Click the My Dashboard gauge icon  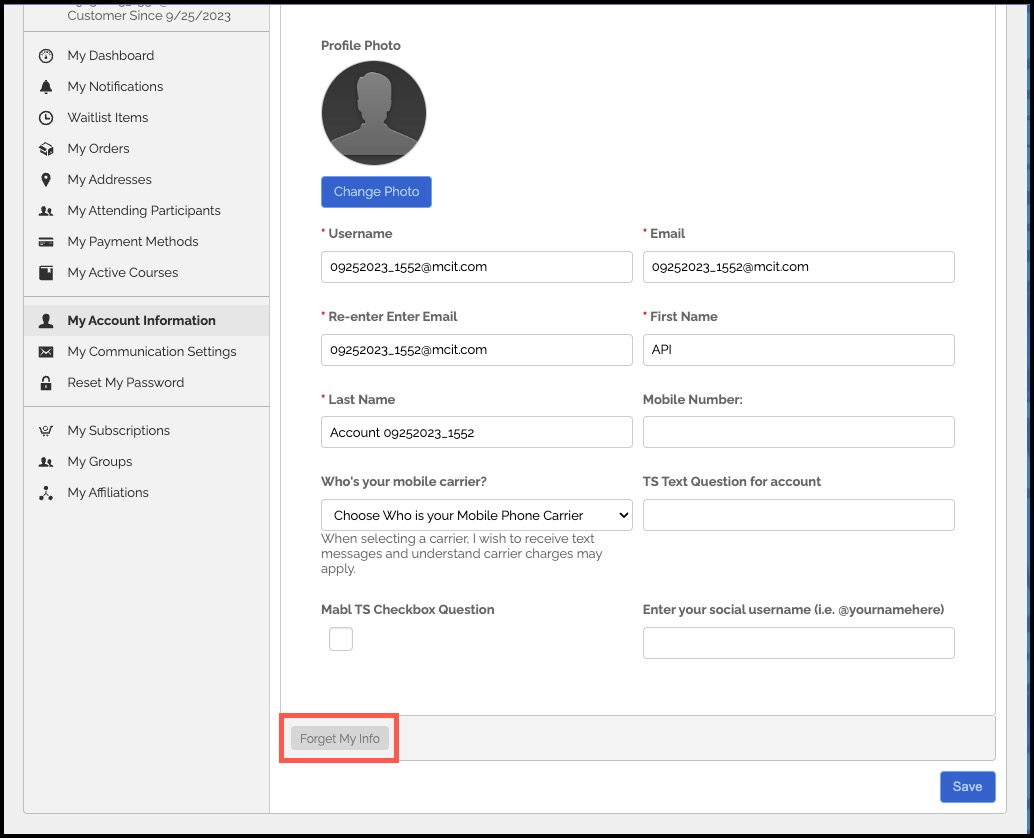click(46, 56)
